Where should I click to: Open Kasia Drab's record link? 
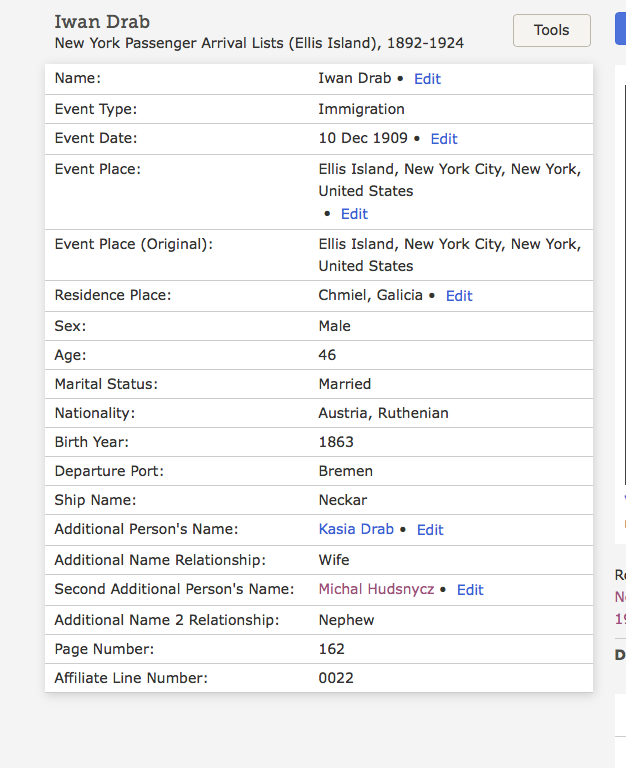coord(356,529)
